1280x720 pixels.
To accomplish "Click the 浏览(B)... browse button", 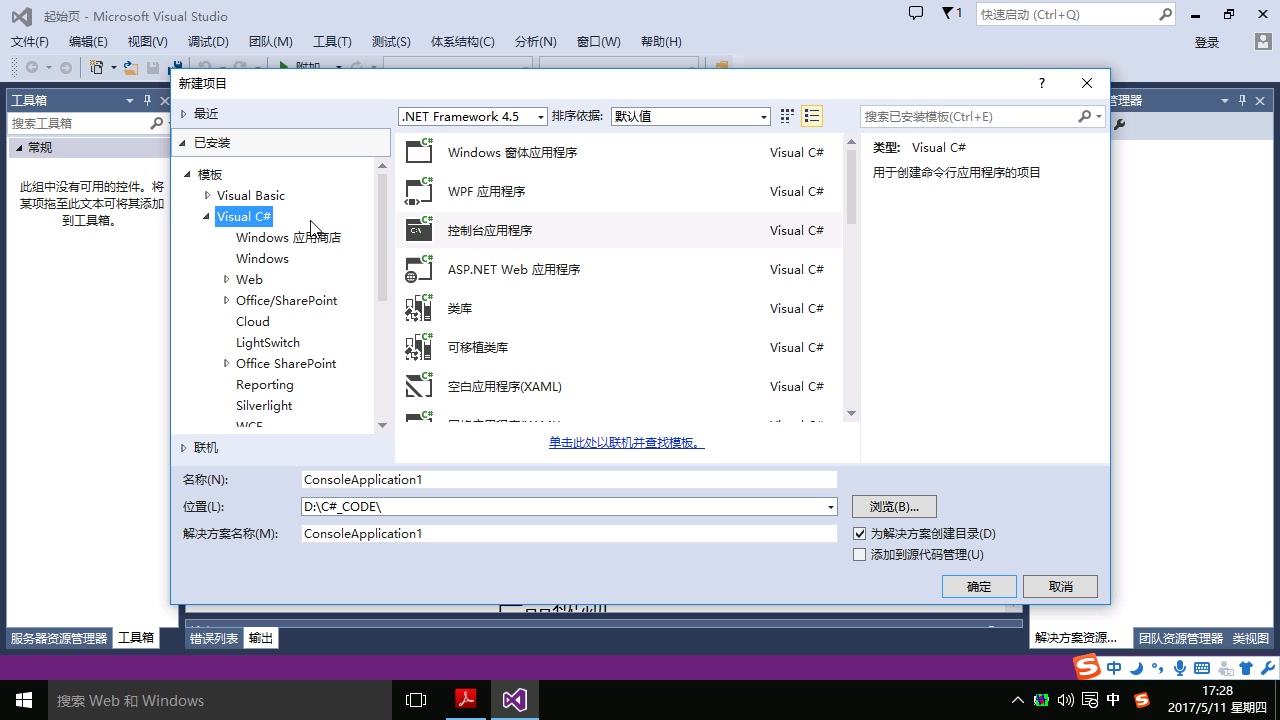I will click(894, 507).
